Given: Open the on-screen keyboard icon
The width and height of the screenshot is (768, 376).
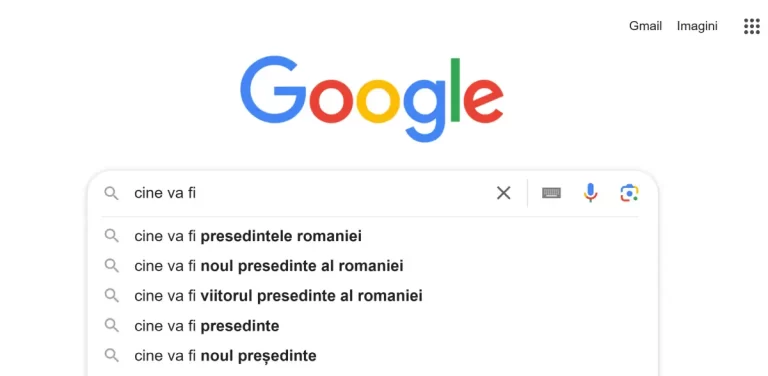Looking at the screenshot, I should pos(552,193).
